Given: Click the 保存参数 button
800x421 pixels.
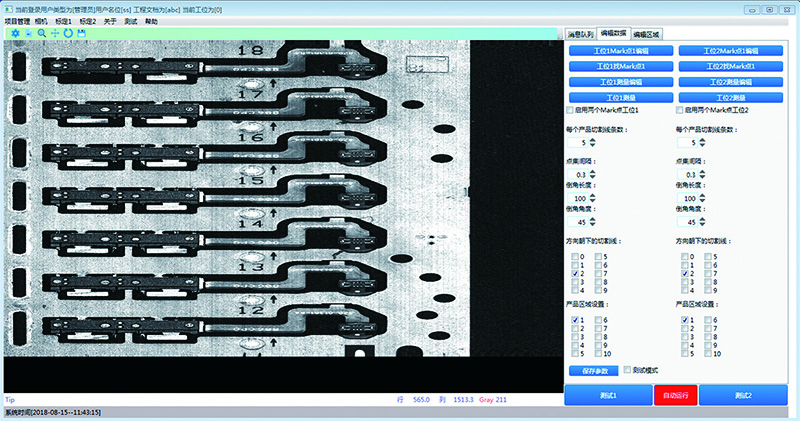Looking at the screenshot, I should [x=594, y=370].
